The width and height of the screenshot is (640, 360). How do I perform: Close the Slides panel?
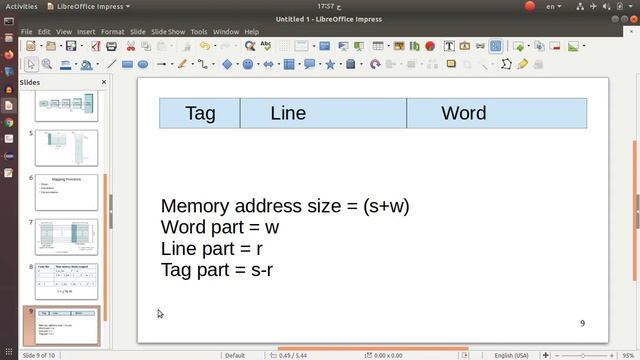(104, 82)
